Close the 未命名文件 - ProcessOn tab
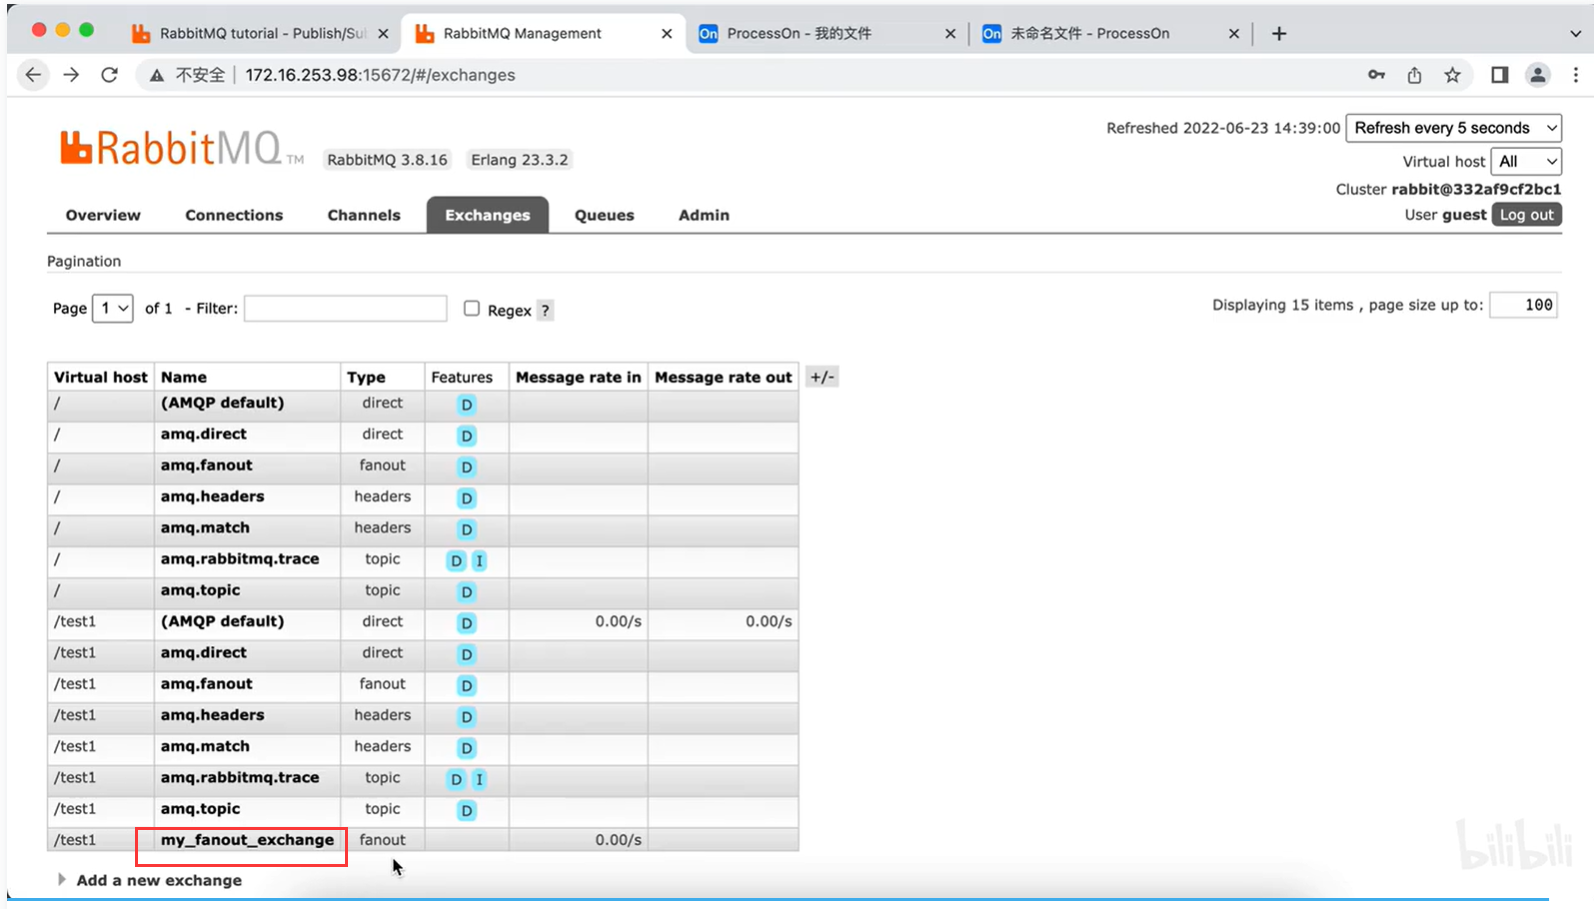Viewport: 1594px width, 909px height. click(x=1234, y=33)
